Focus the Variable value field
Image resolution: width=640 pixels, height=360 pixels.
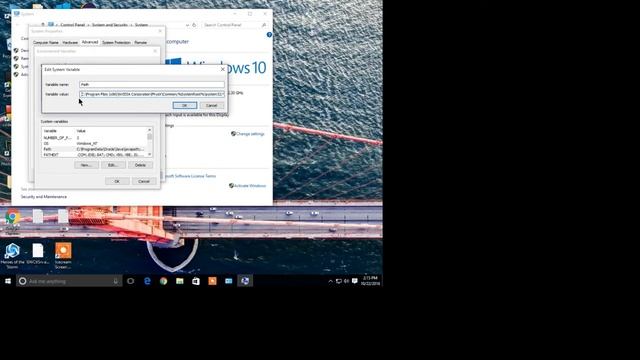[x=152, y=94]
